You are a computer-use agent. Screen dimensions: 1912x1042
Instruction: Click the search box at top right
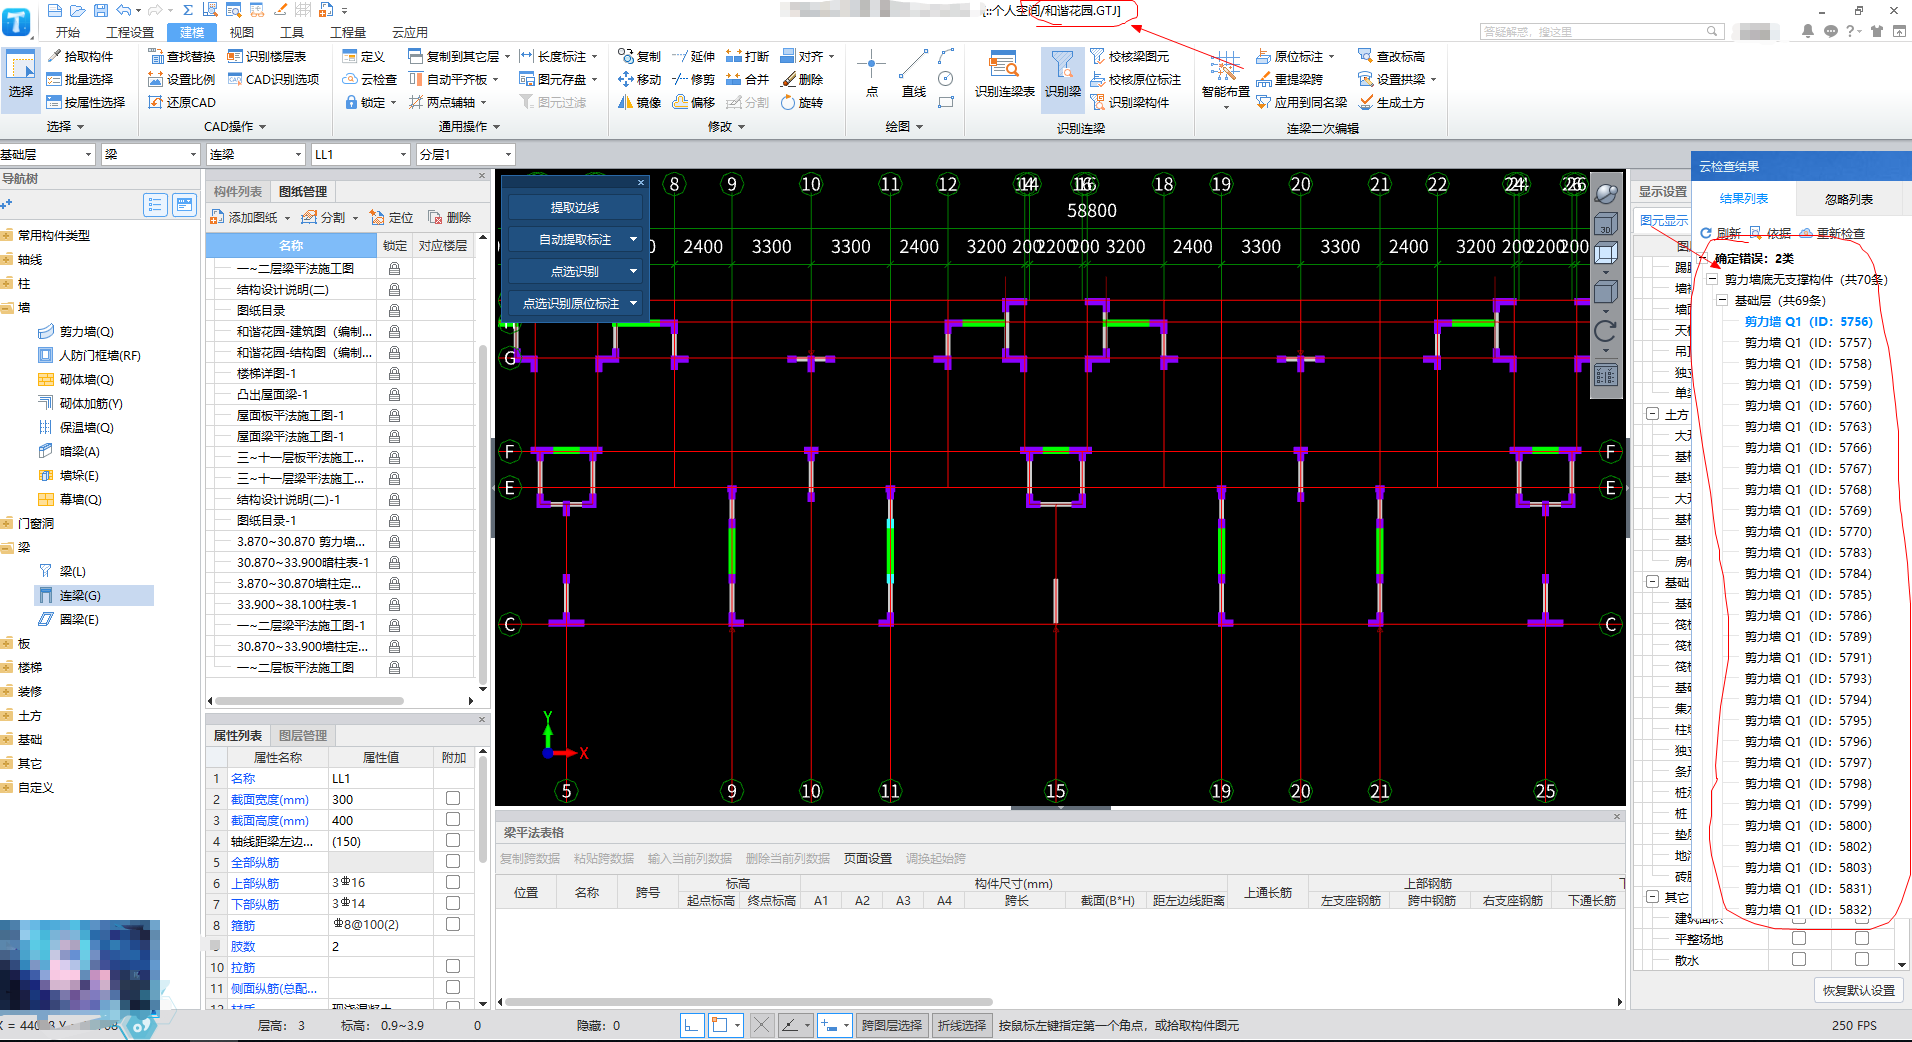click(1600, 32)
